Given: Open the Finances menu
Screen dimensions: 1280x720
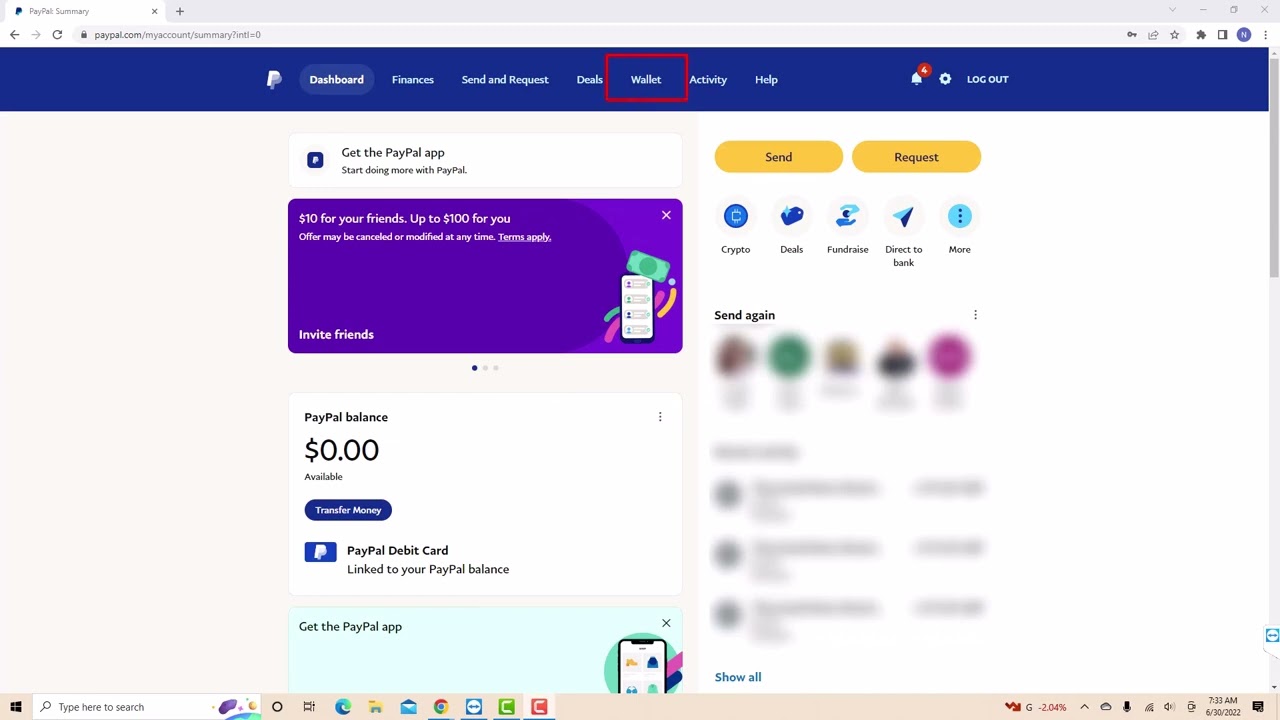Looking at the screenshot, I should 413,79.
